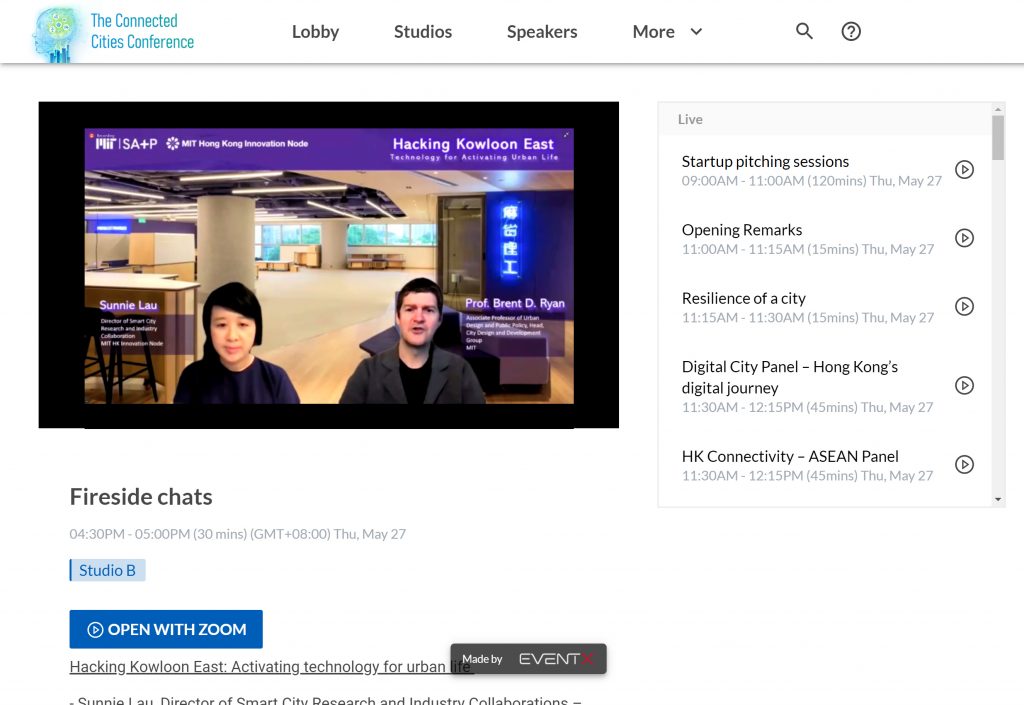Expand the More dropdown menu
The width and height of the screenshot is (1024, 705).
click(x=667, y=31)
